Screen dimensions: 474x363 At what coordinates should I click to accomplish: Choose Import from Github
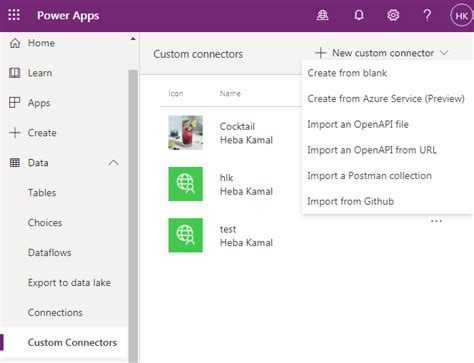[350, 201]
